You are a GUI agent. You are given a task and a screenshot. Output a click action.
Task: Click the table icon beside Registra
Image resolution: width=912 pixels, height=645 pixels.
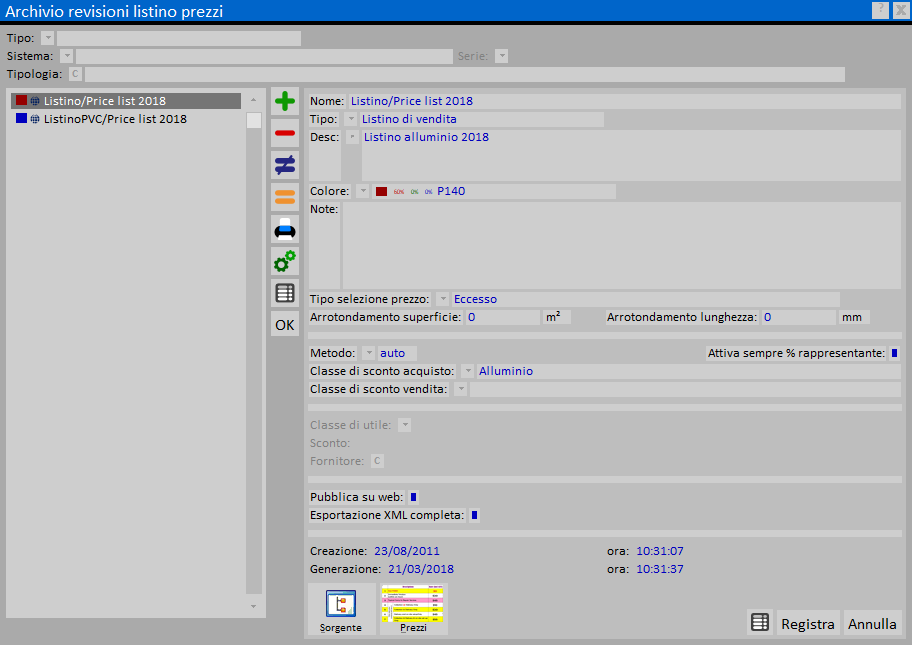[x=760, y=622]
